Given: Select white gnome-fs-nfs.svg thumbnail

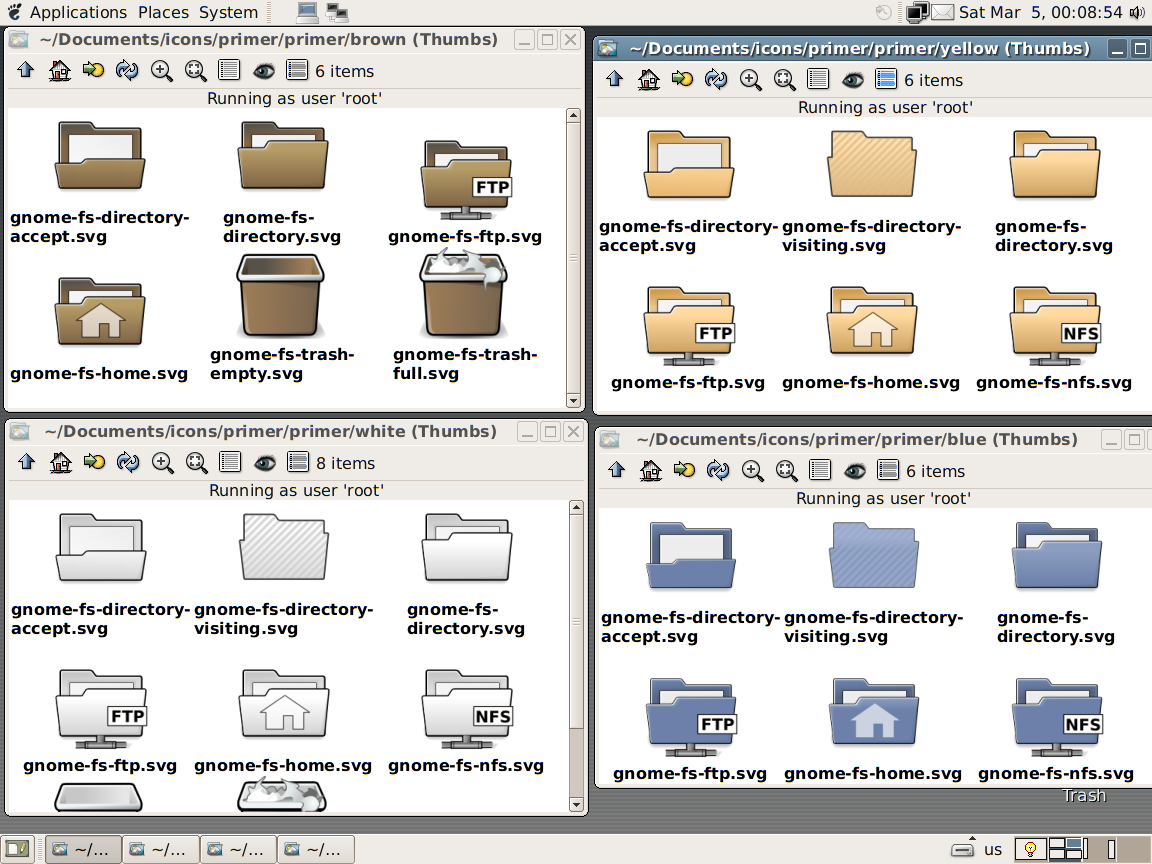Looking at the screenshot, I should (x=467, y=709).
